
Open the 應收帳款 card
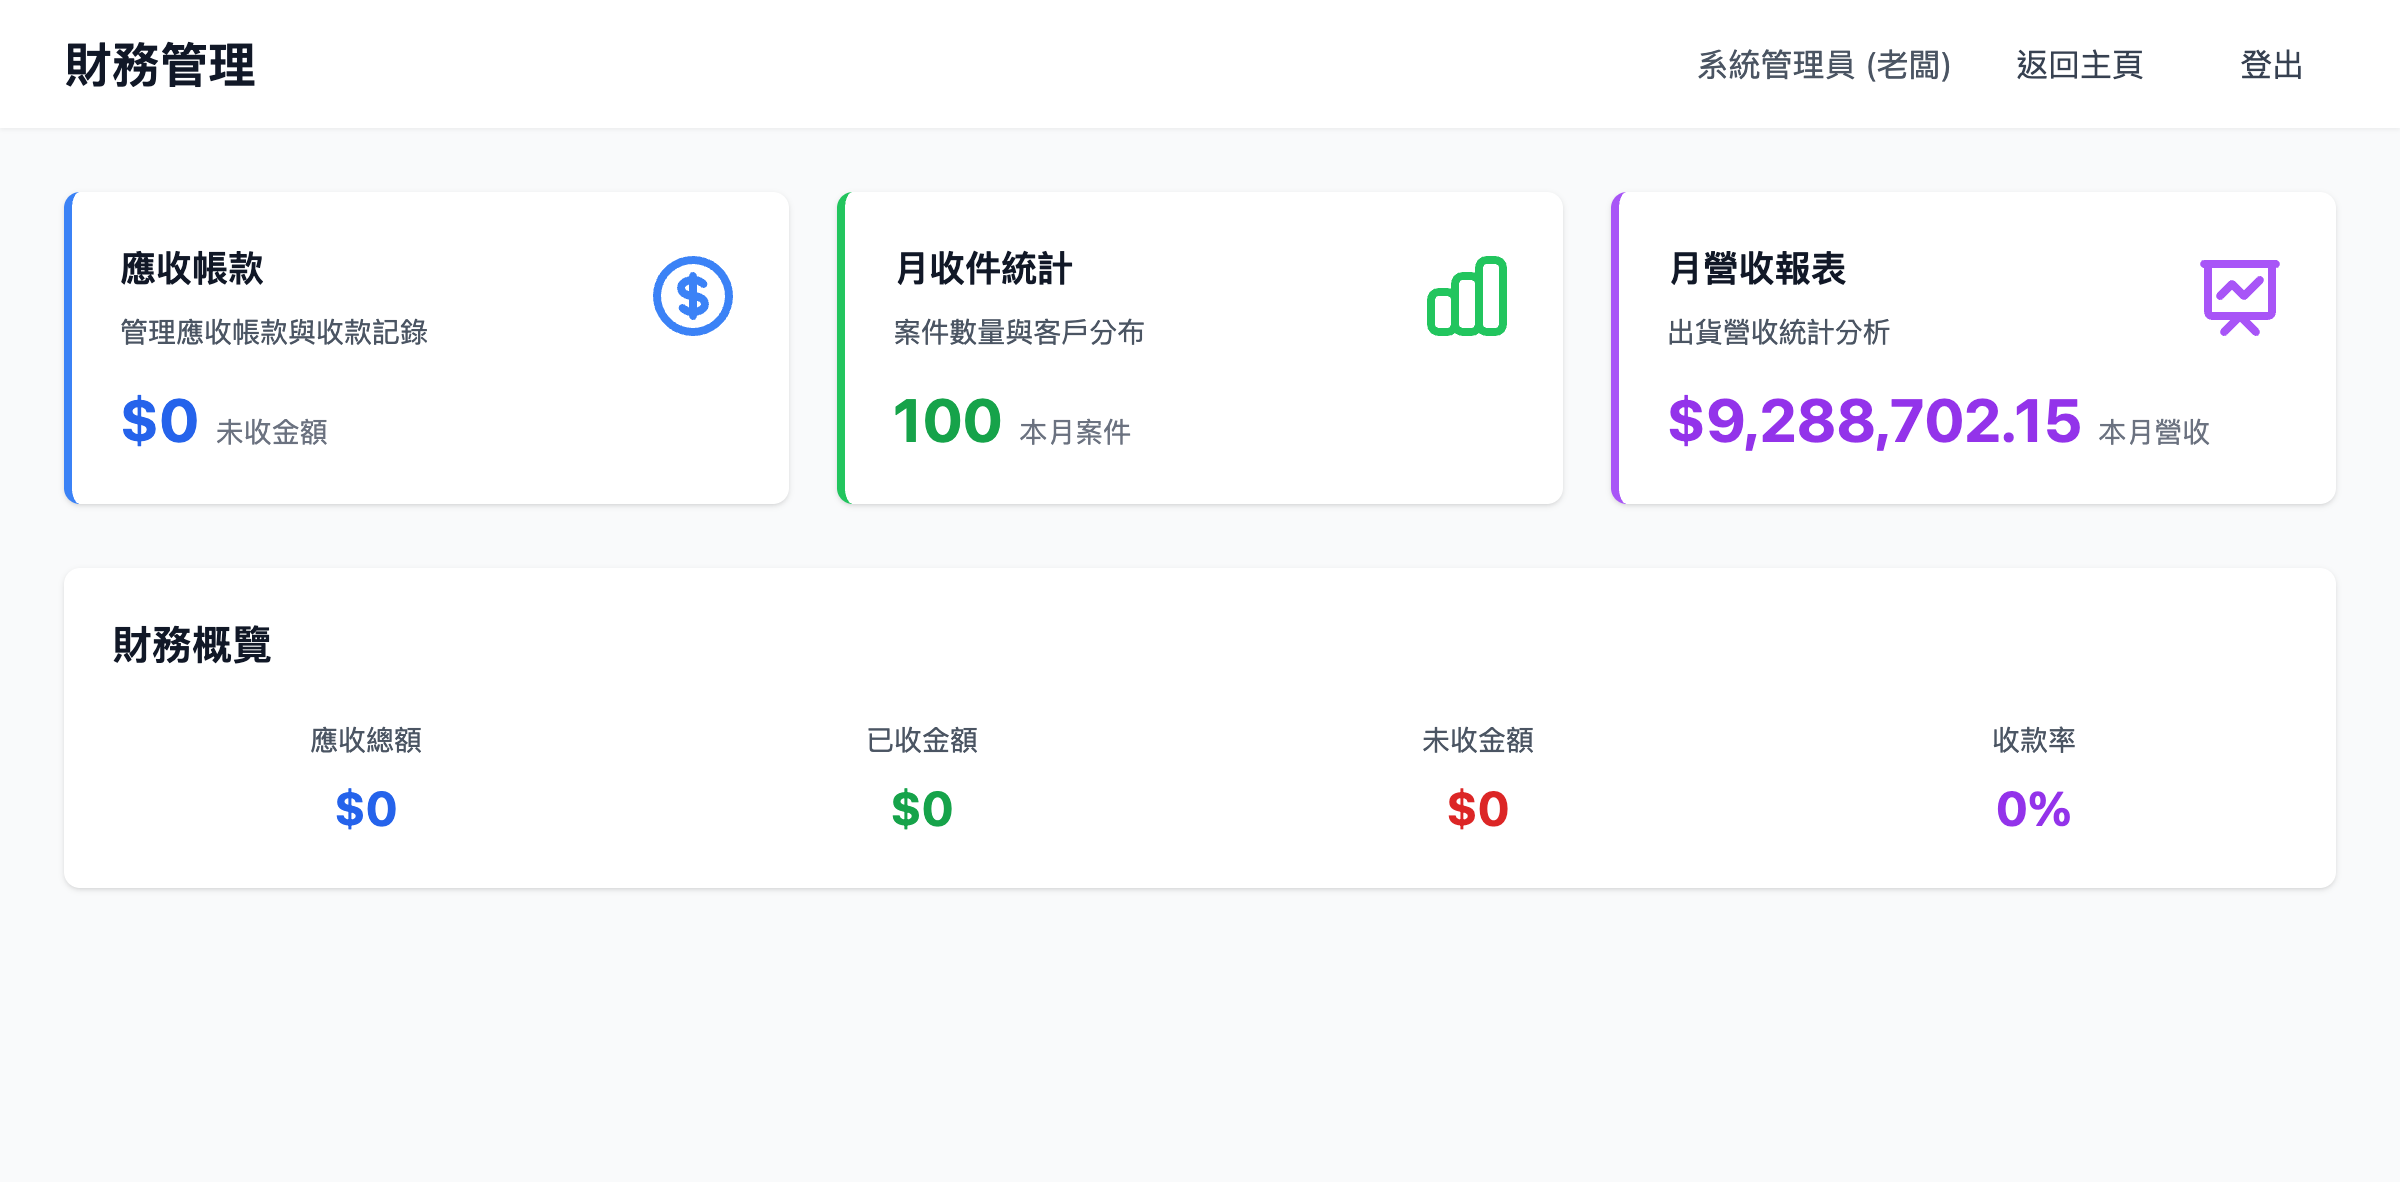point(428,347)
